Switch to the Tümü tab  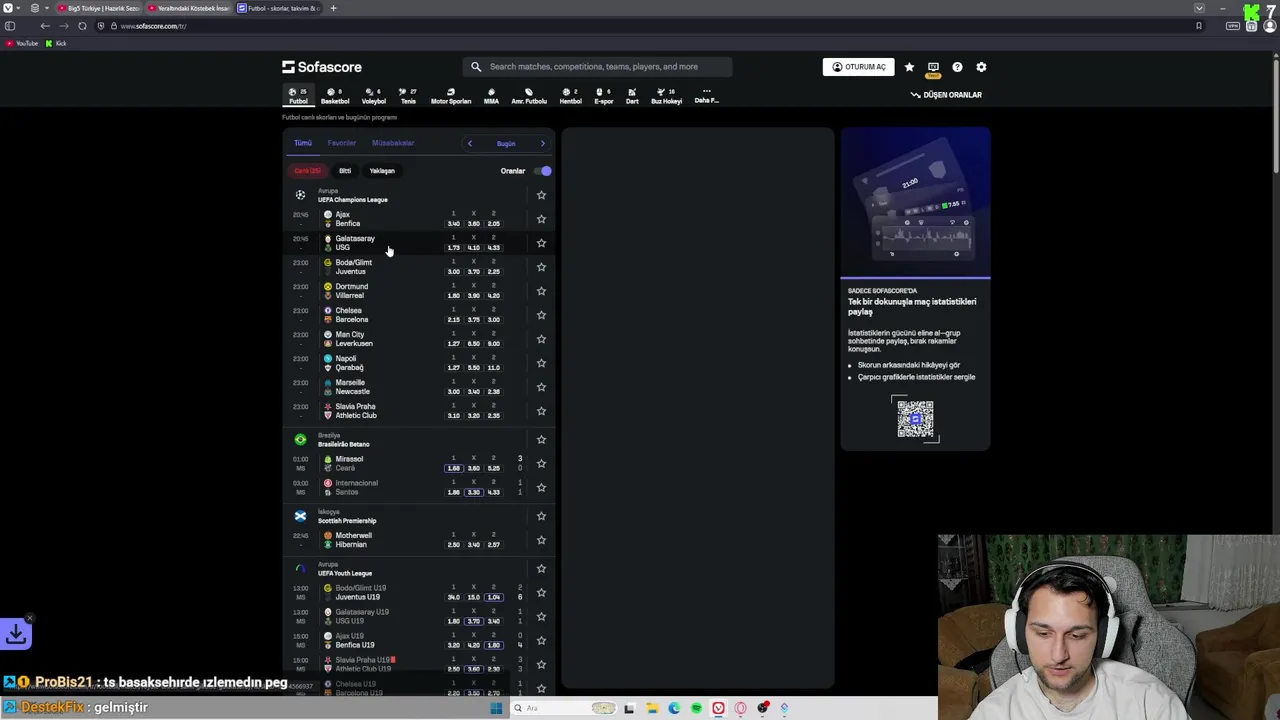pos(303,143)
